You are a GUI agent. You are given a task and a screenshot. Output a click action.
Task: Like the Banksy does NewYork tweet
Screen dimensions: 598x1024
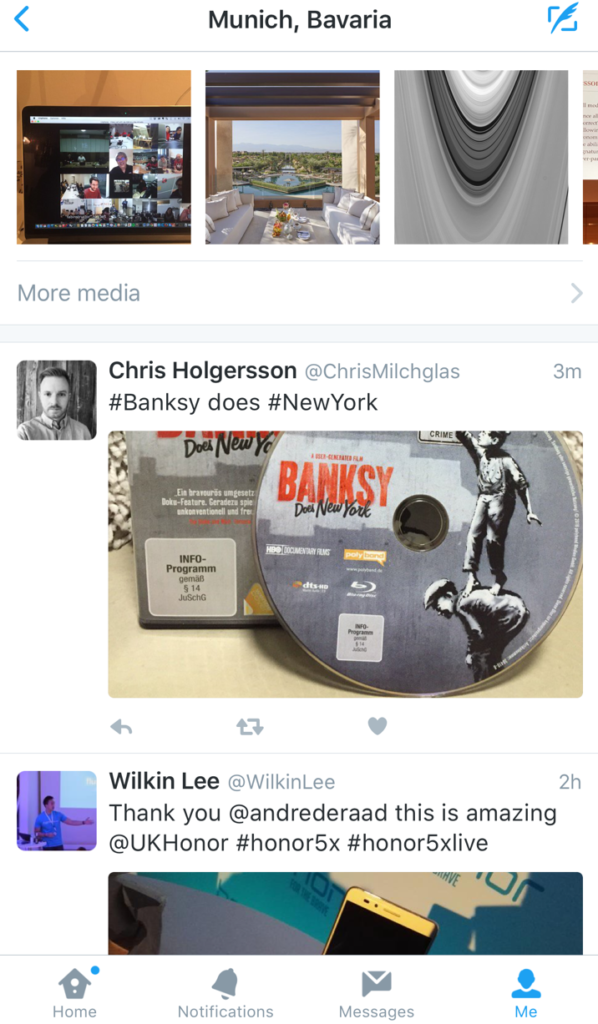point(377,726)
